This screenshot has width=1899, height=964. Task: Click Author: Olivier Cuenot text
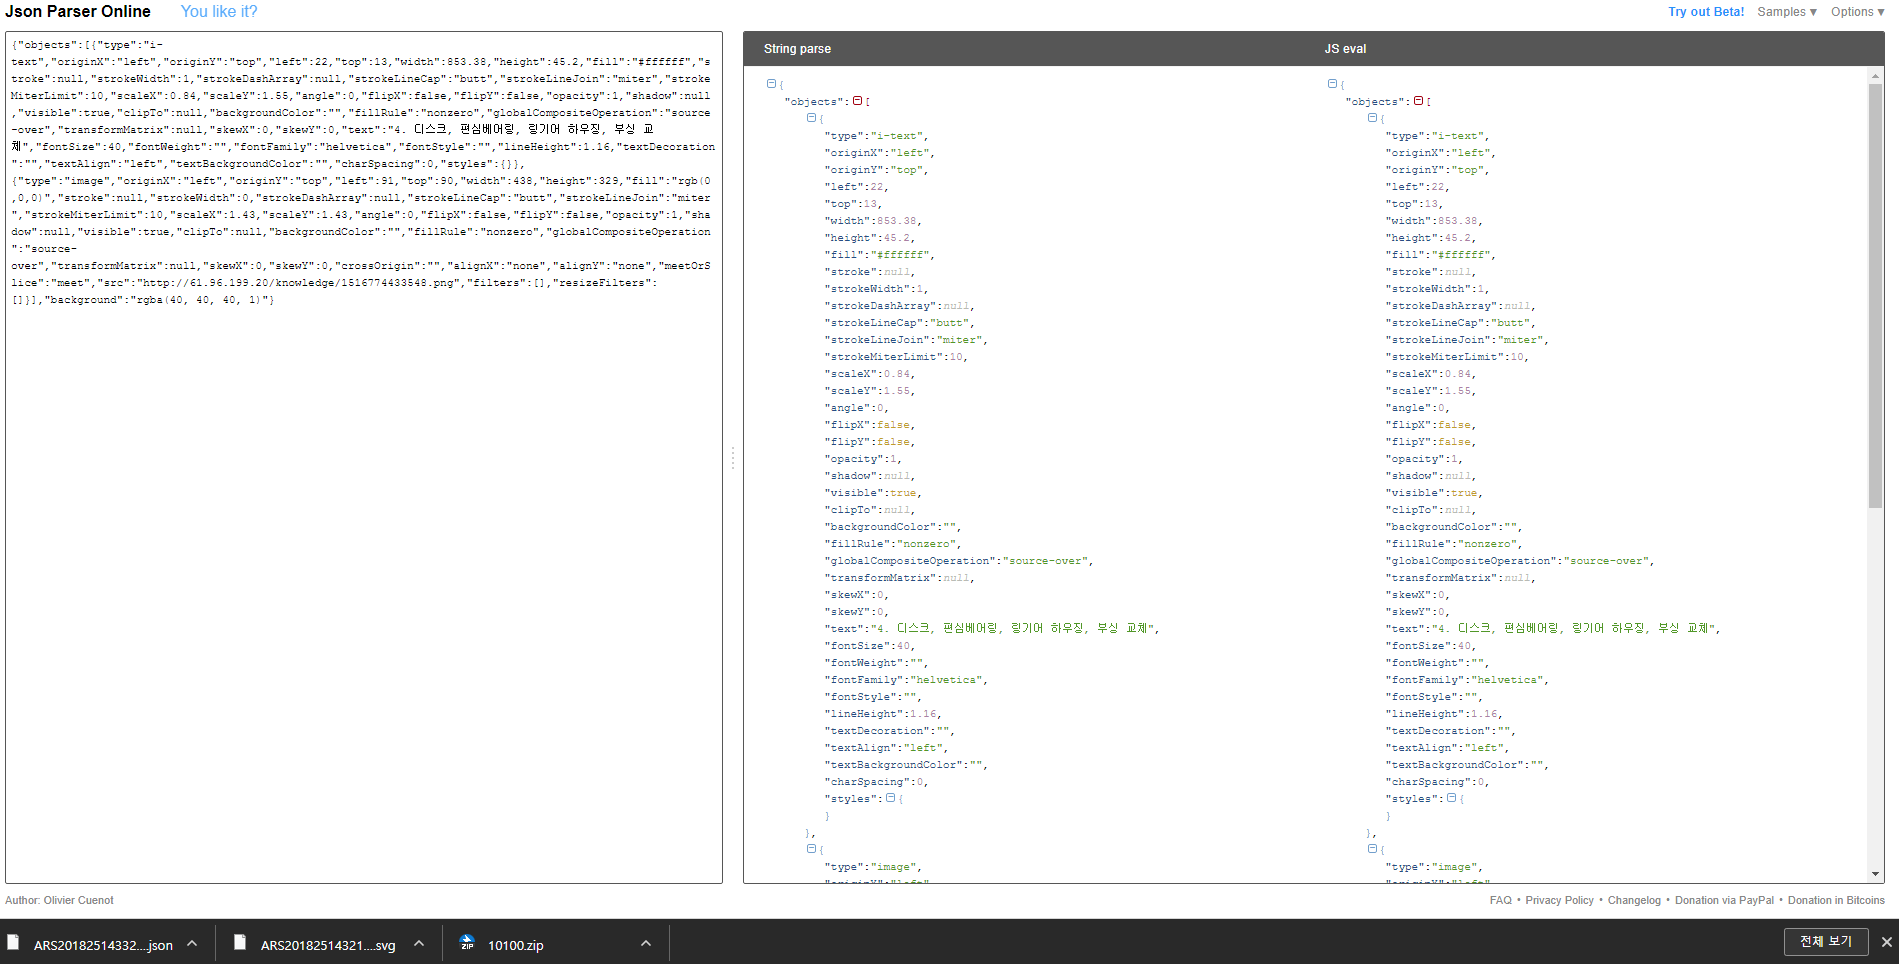pos(59,900)
